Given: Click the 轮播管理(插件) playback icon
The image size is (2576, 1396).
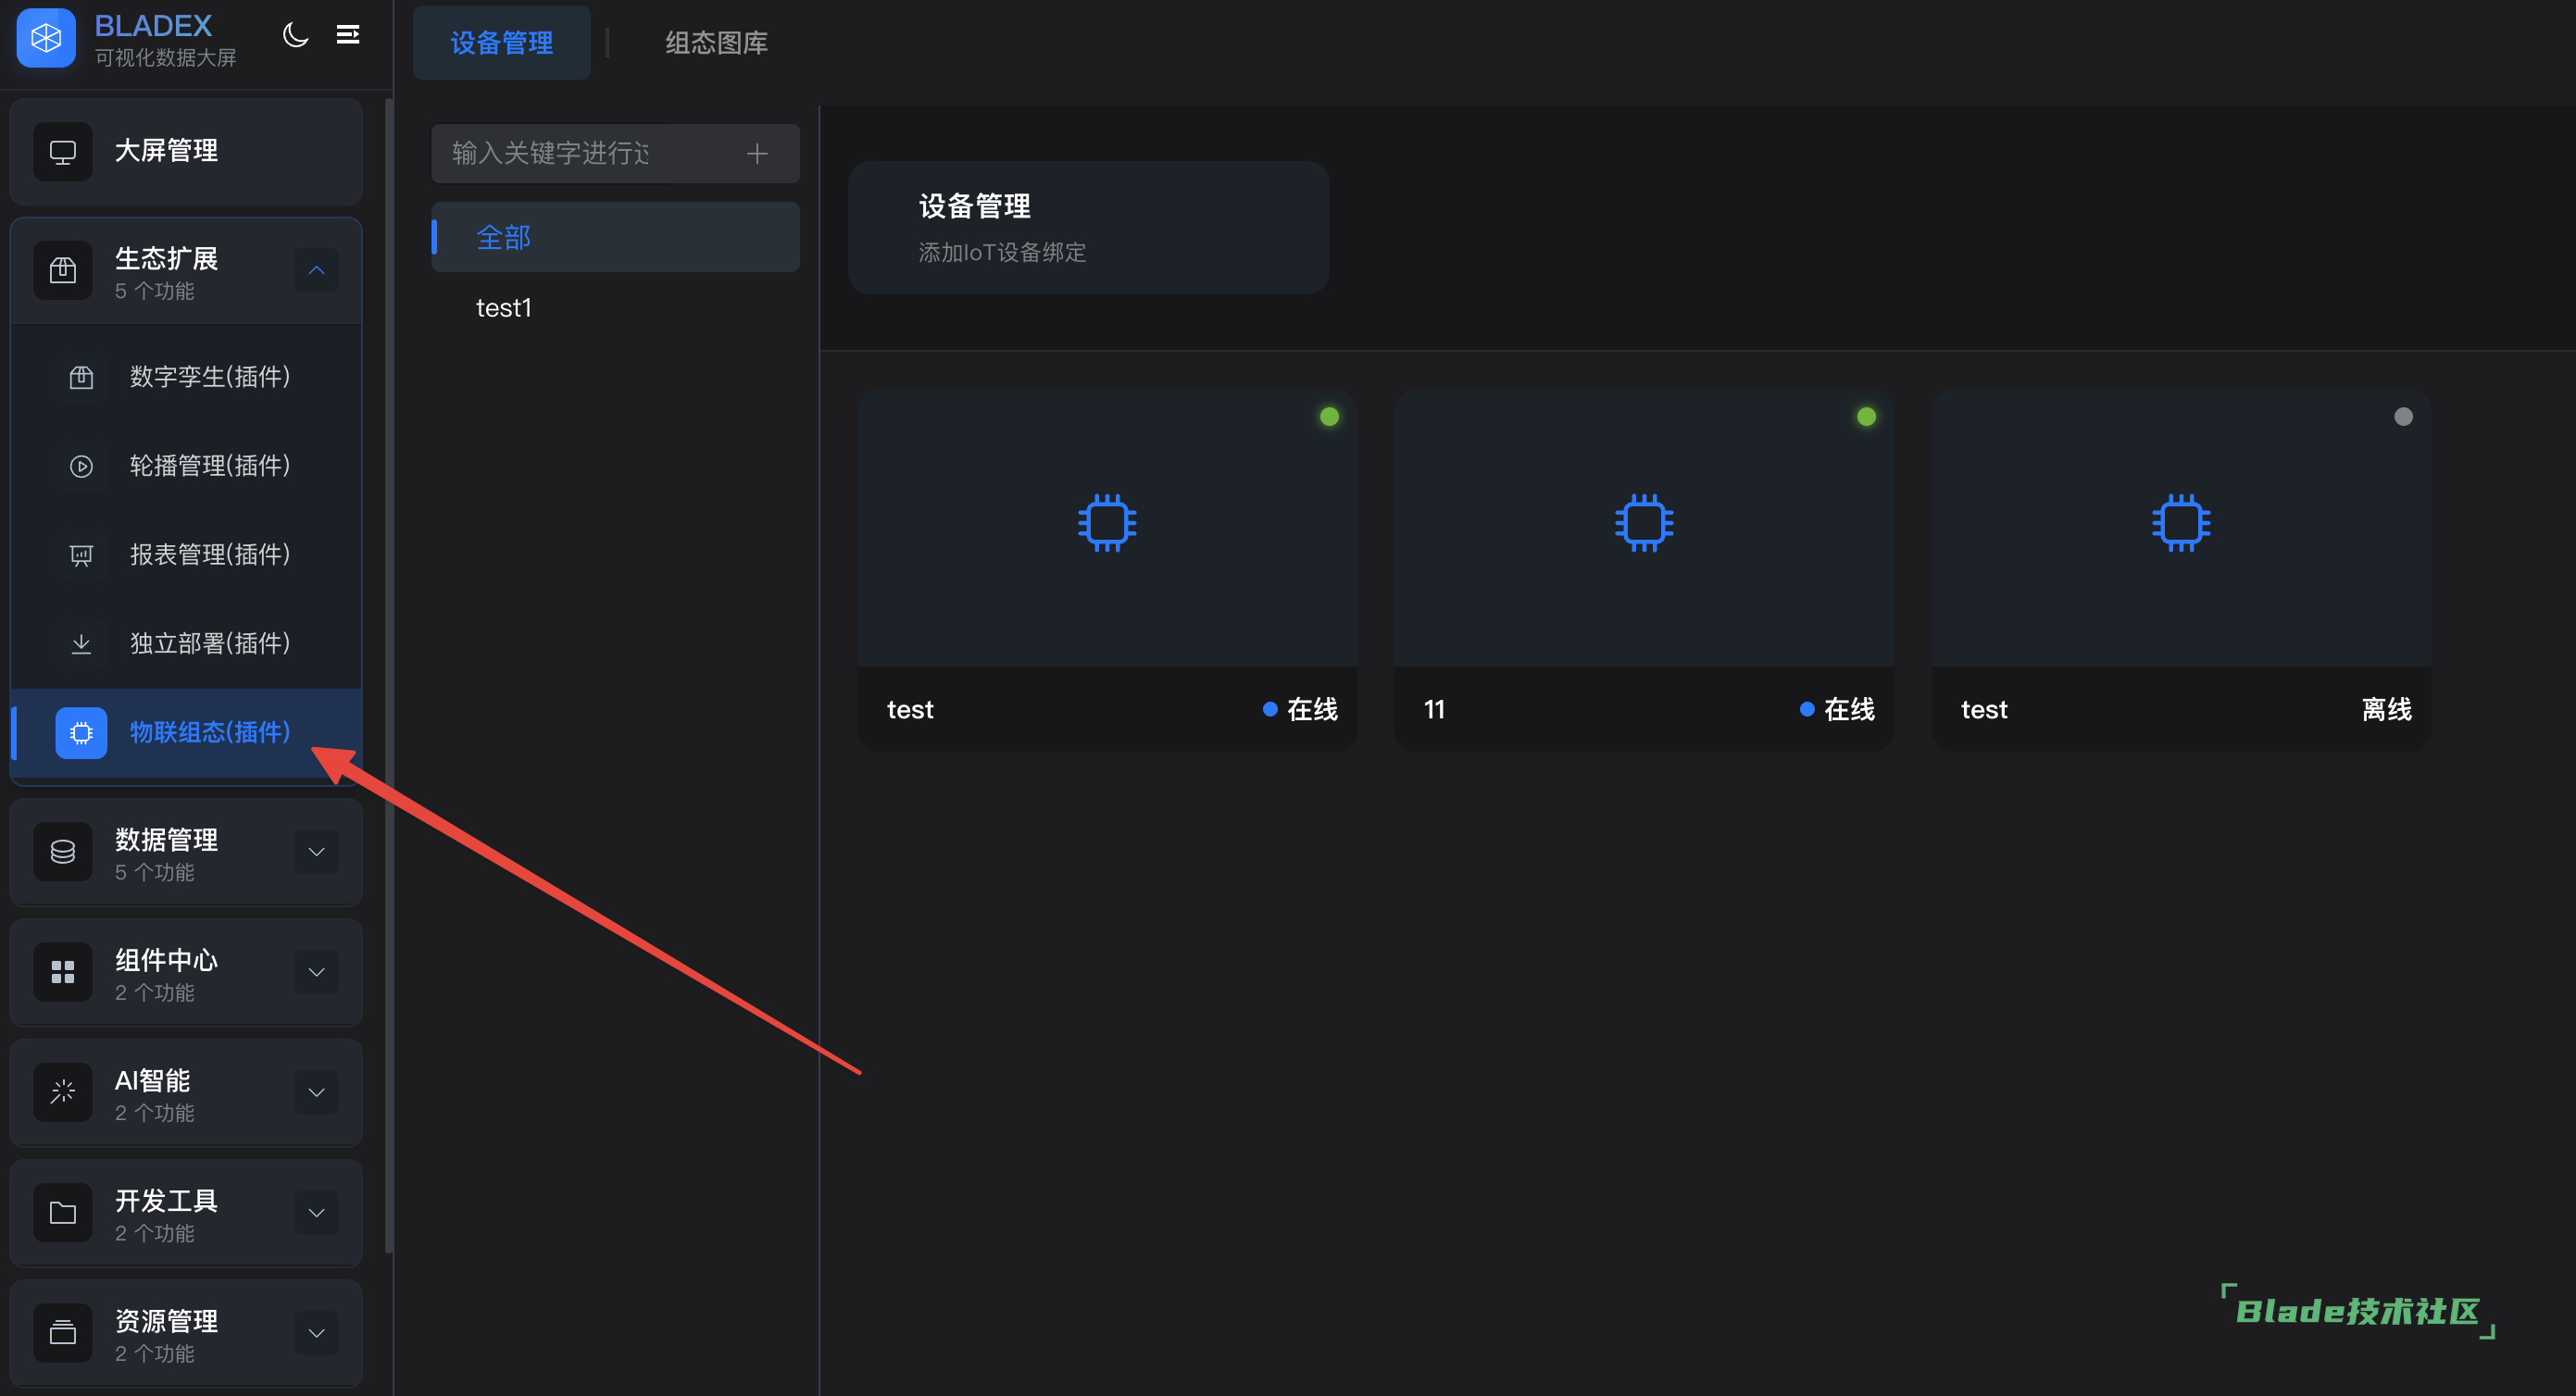Looking at the screenshot, I should [x=81, y=466].
